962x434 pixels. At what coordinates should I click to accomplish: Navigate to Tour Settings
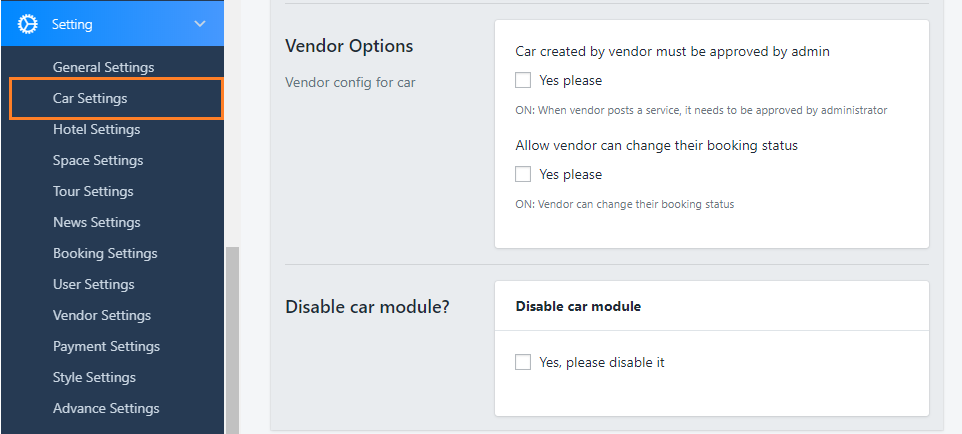click(x=93, y=191)
